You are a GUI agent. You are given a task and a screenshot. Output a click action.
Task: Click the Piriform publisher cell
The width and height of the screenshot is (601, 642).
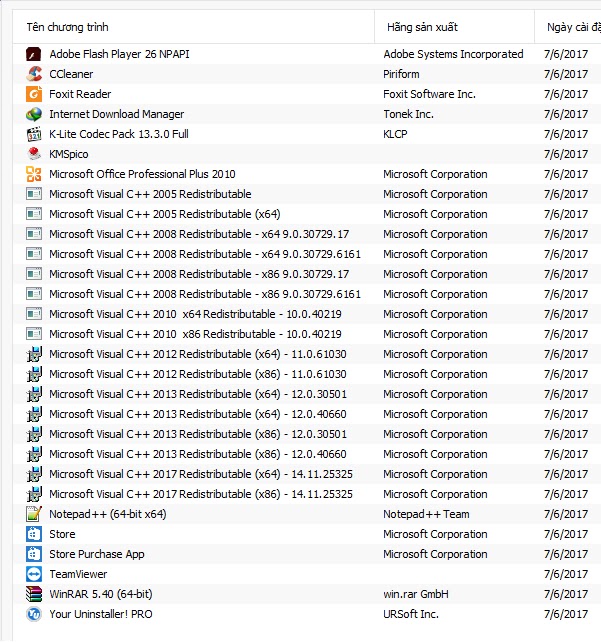(401, 74)
